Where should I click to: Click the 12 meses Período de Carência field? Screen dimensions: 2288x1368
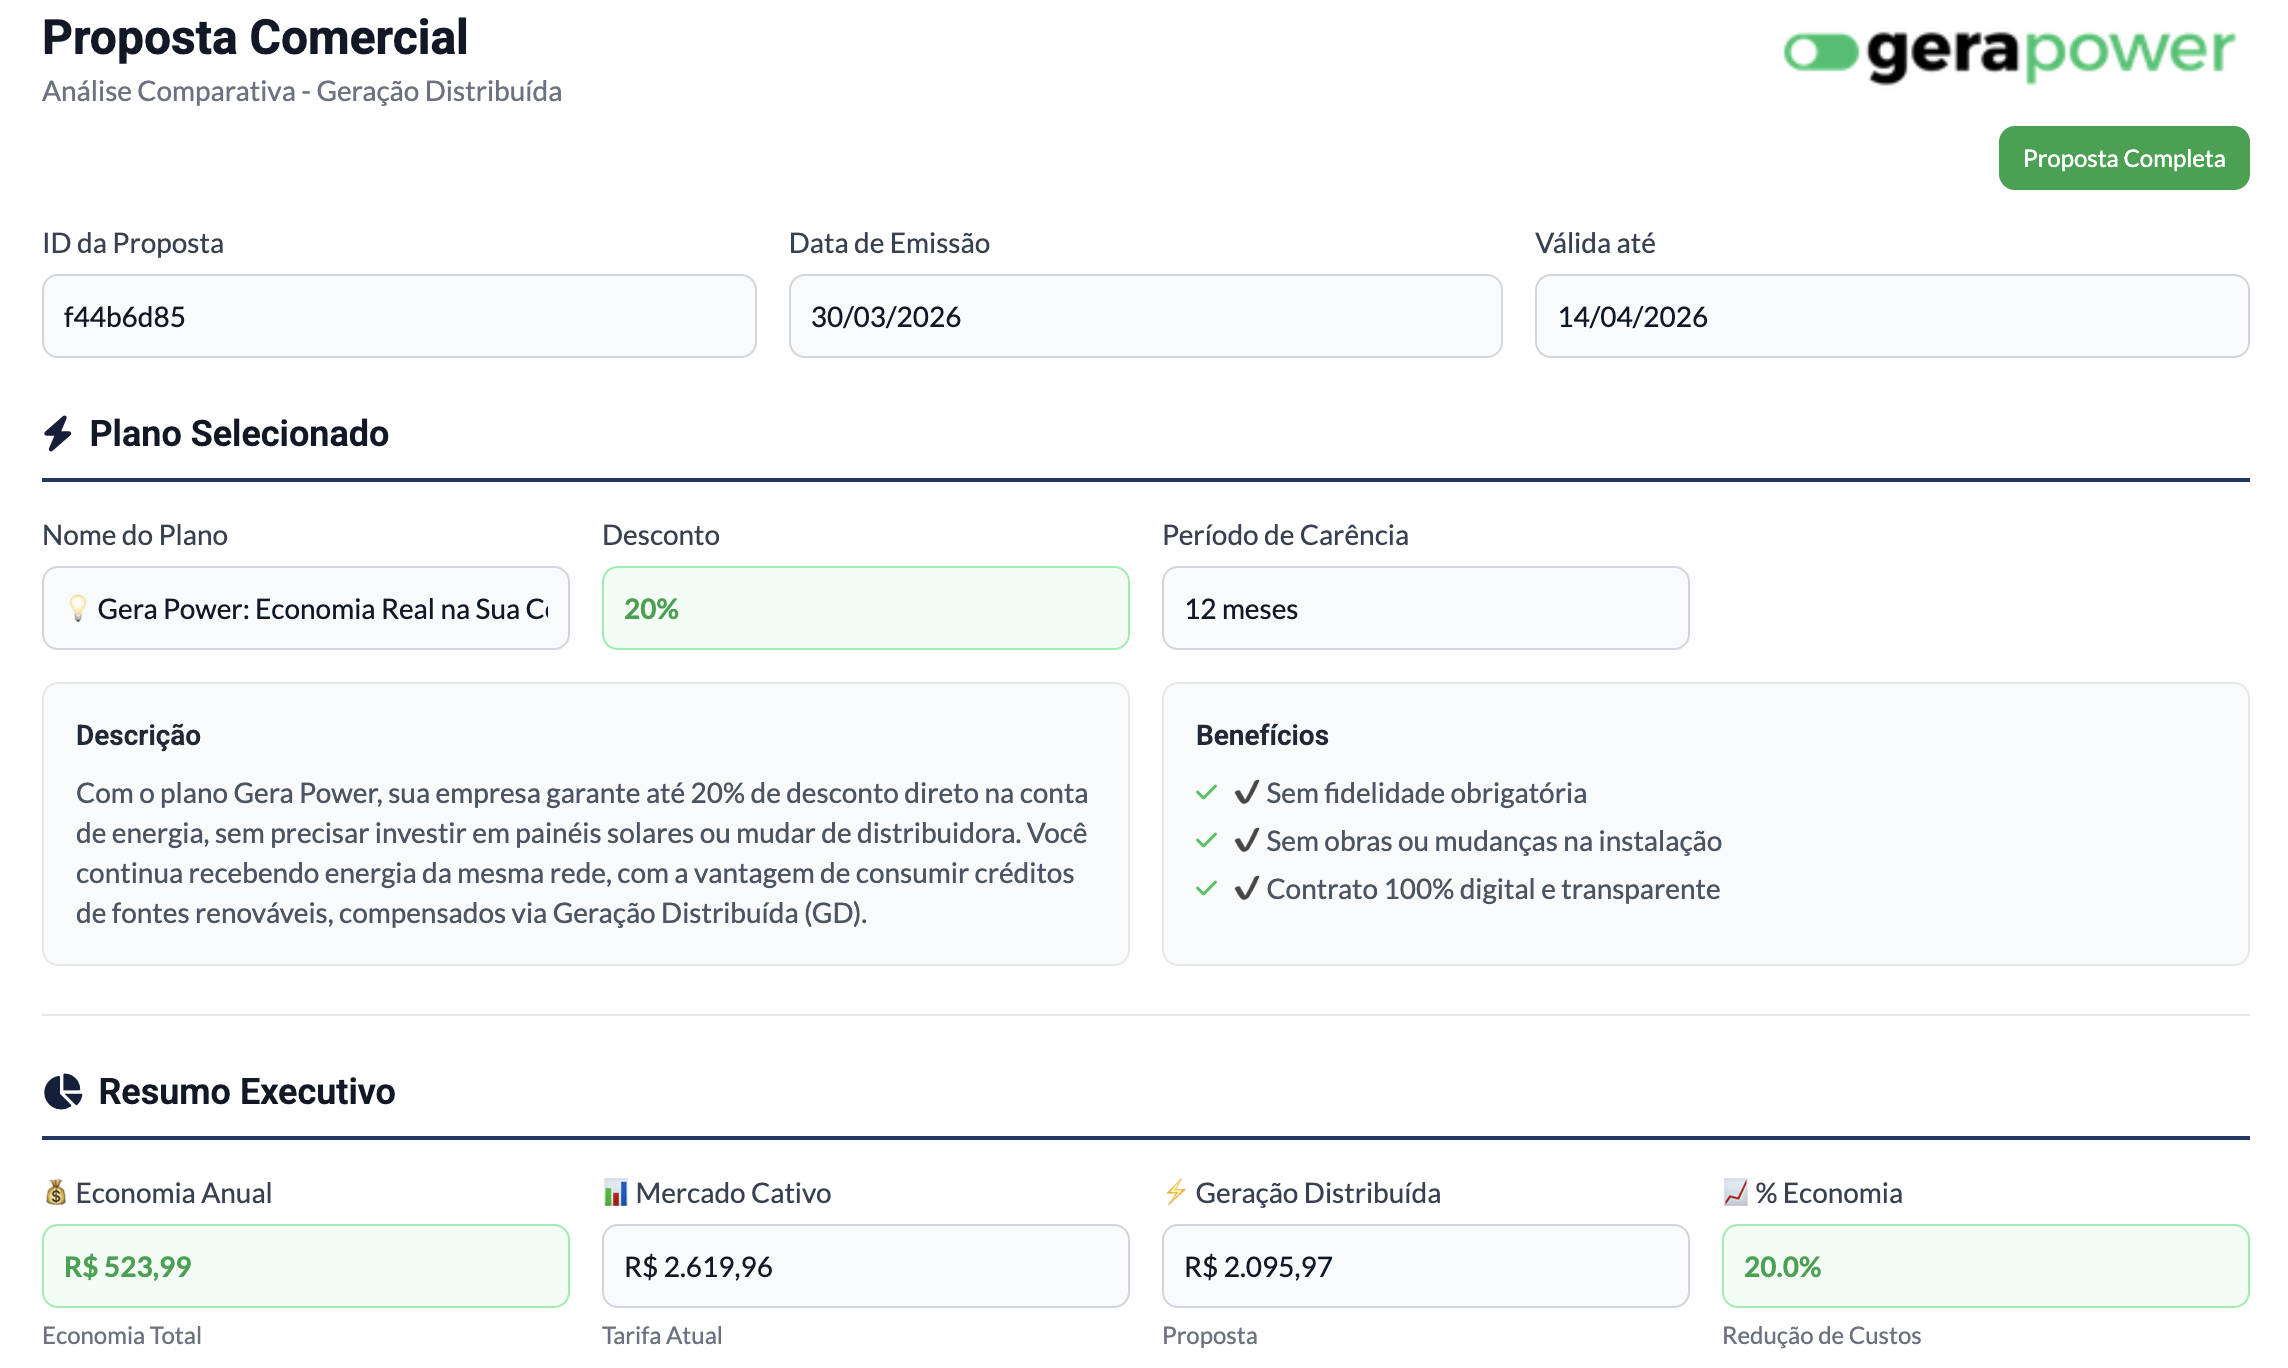(x=1426, y=608)
